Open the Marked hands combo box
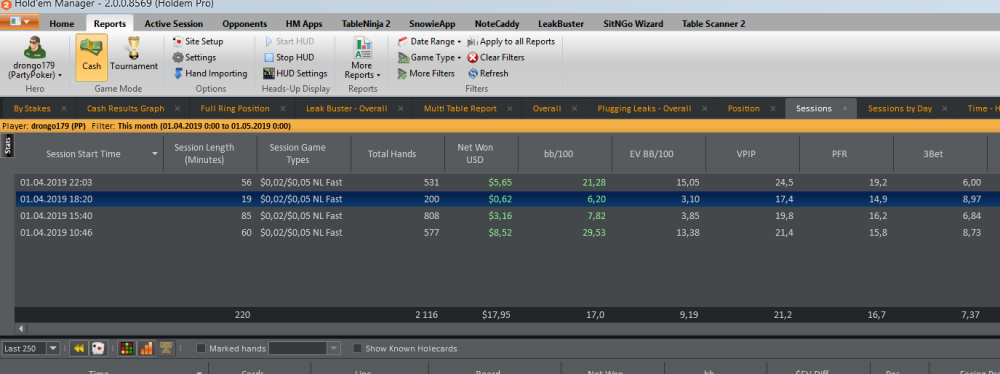The image size is (1000, 374). [x=305, y=348]
